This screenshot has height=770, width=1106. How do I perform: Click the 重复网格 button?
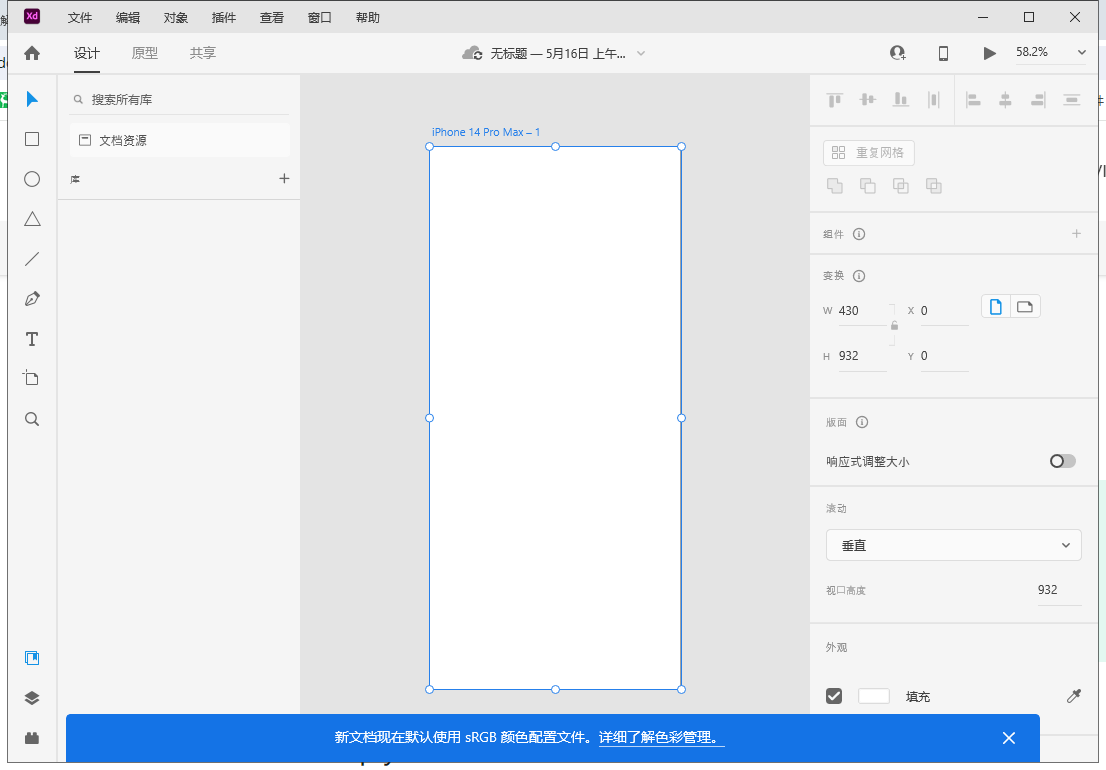tap(868, 152)
